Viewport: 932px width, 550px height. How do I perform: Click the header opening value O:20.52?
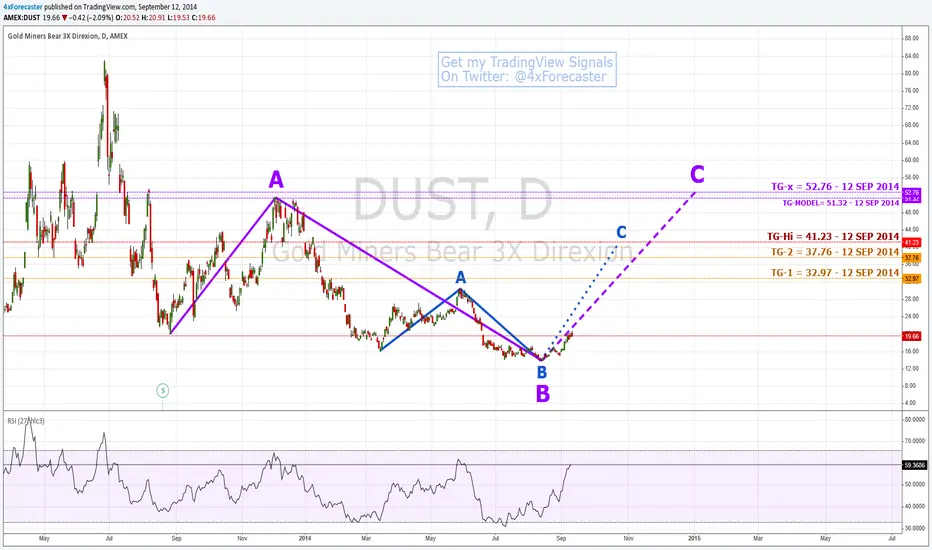(x=127, y=18)
